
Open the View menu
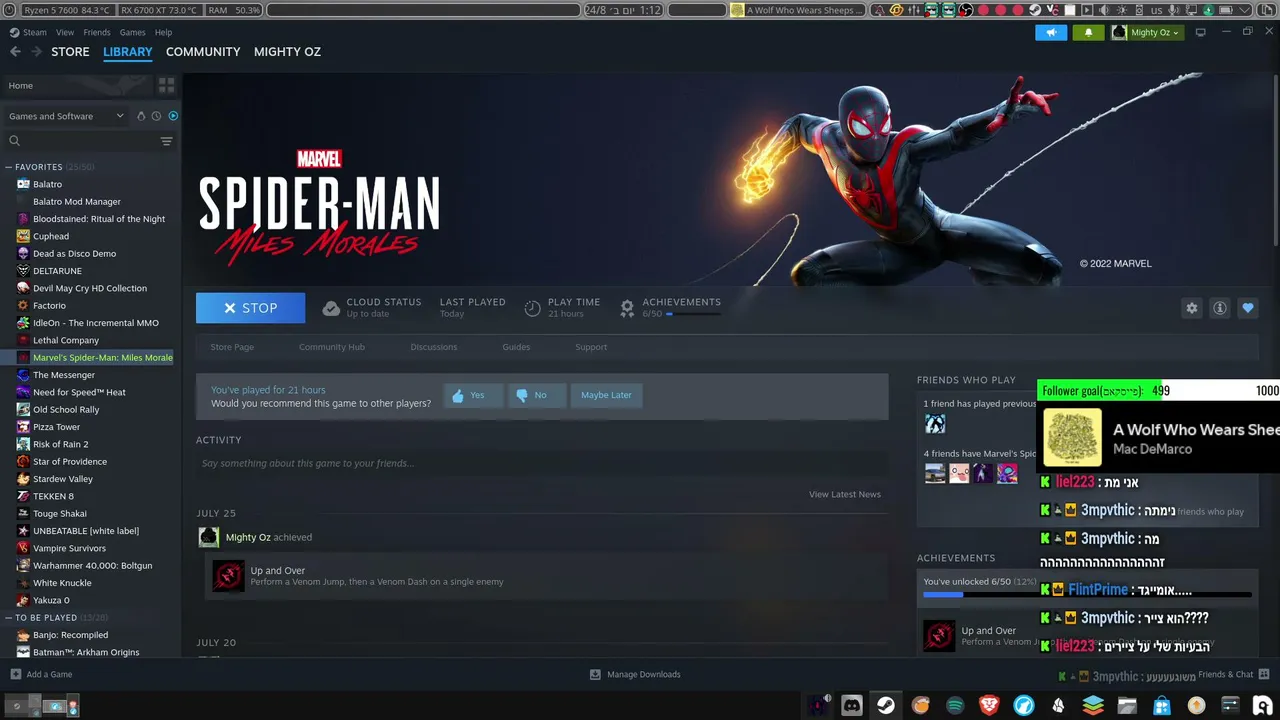[65, 32]
